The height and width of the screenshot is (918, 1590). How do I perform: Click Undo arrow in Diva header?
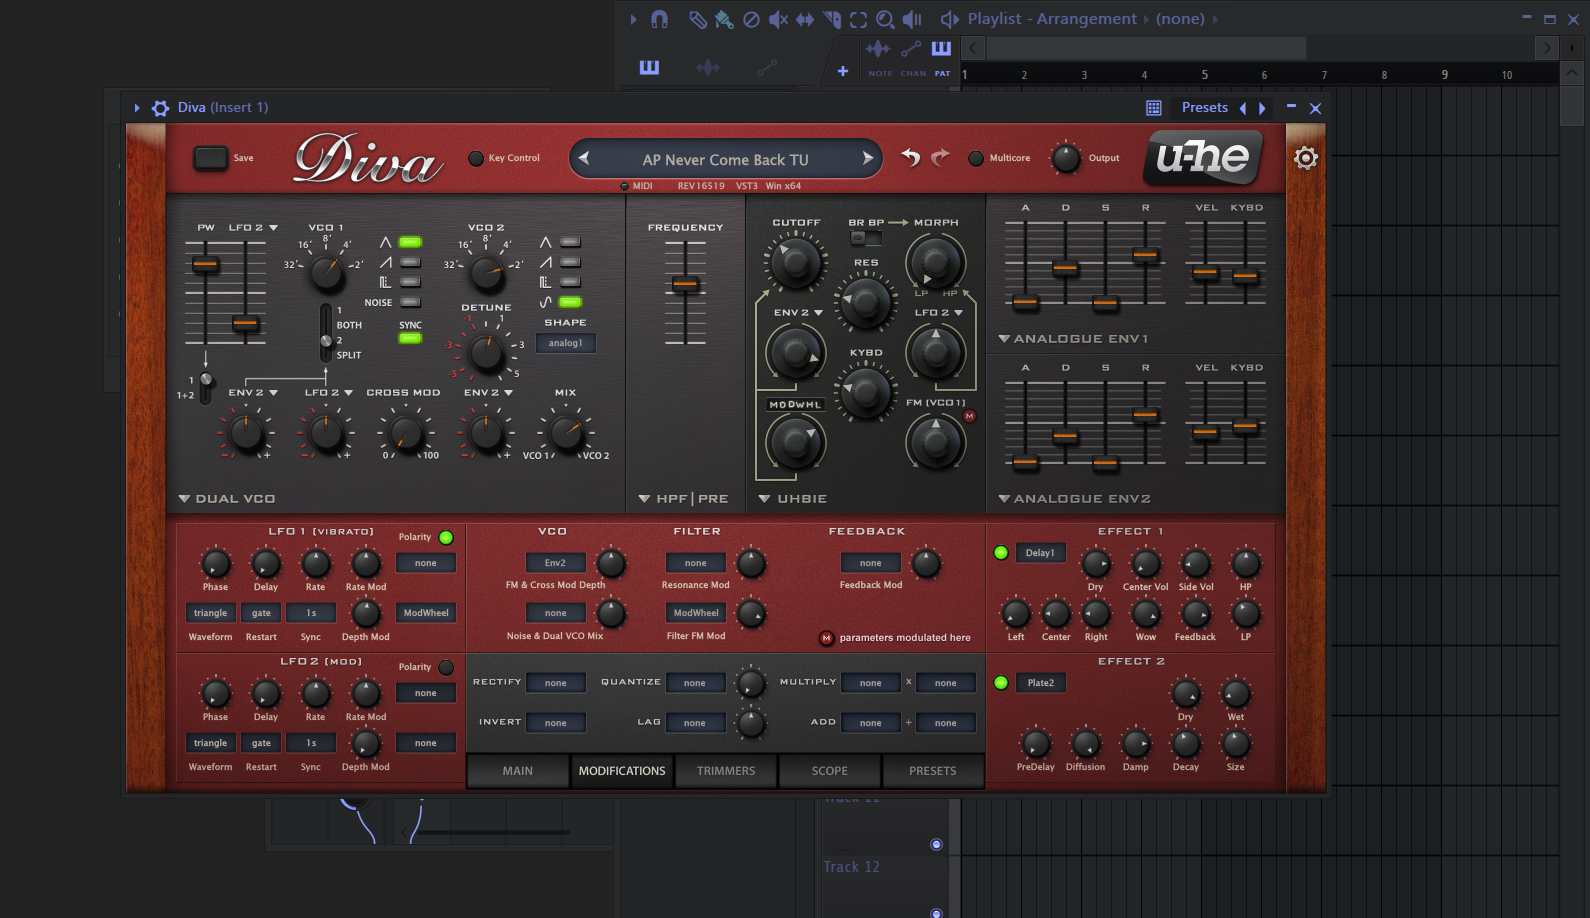[911, 157]
